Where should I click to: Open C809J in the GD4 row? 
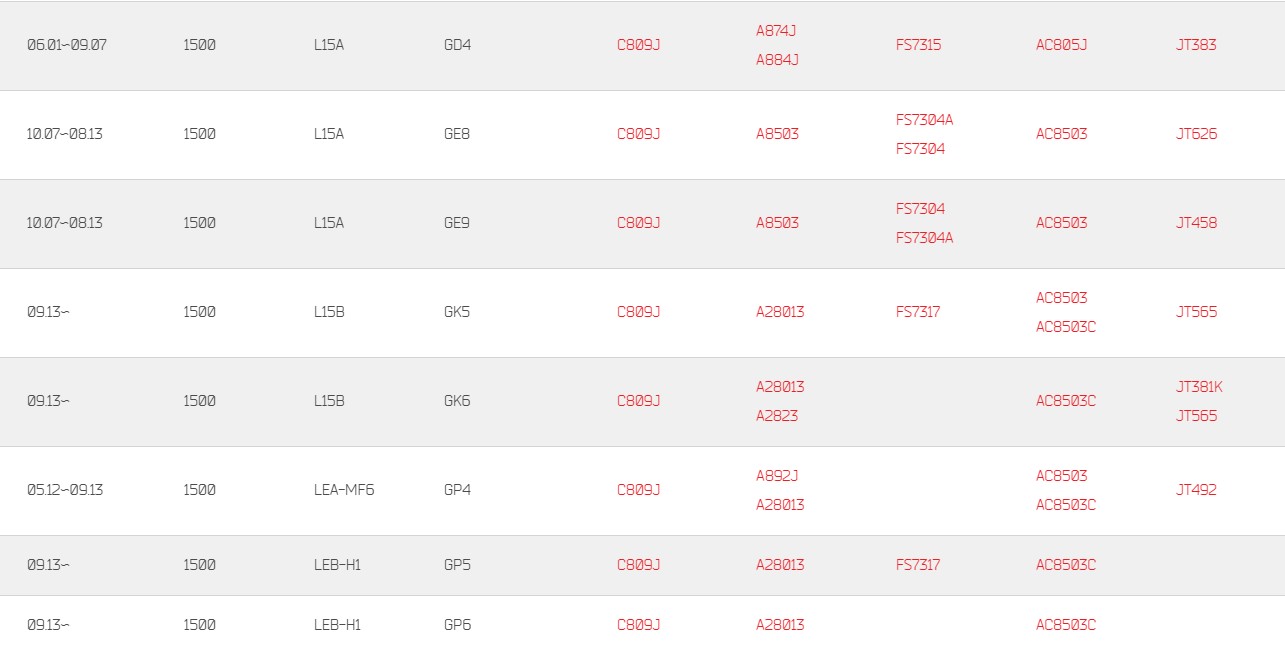pos(638,45)
